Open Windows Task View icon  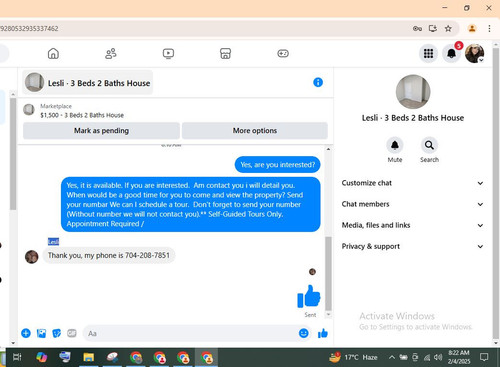point(17,357)
